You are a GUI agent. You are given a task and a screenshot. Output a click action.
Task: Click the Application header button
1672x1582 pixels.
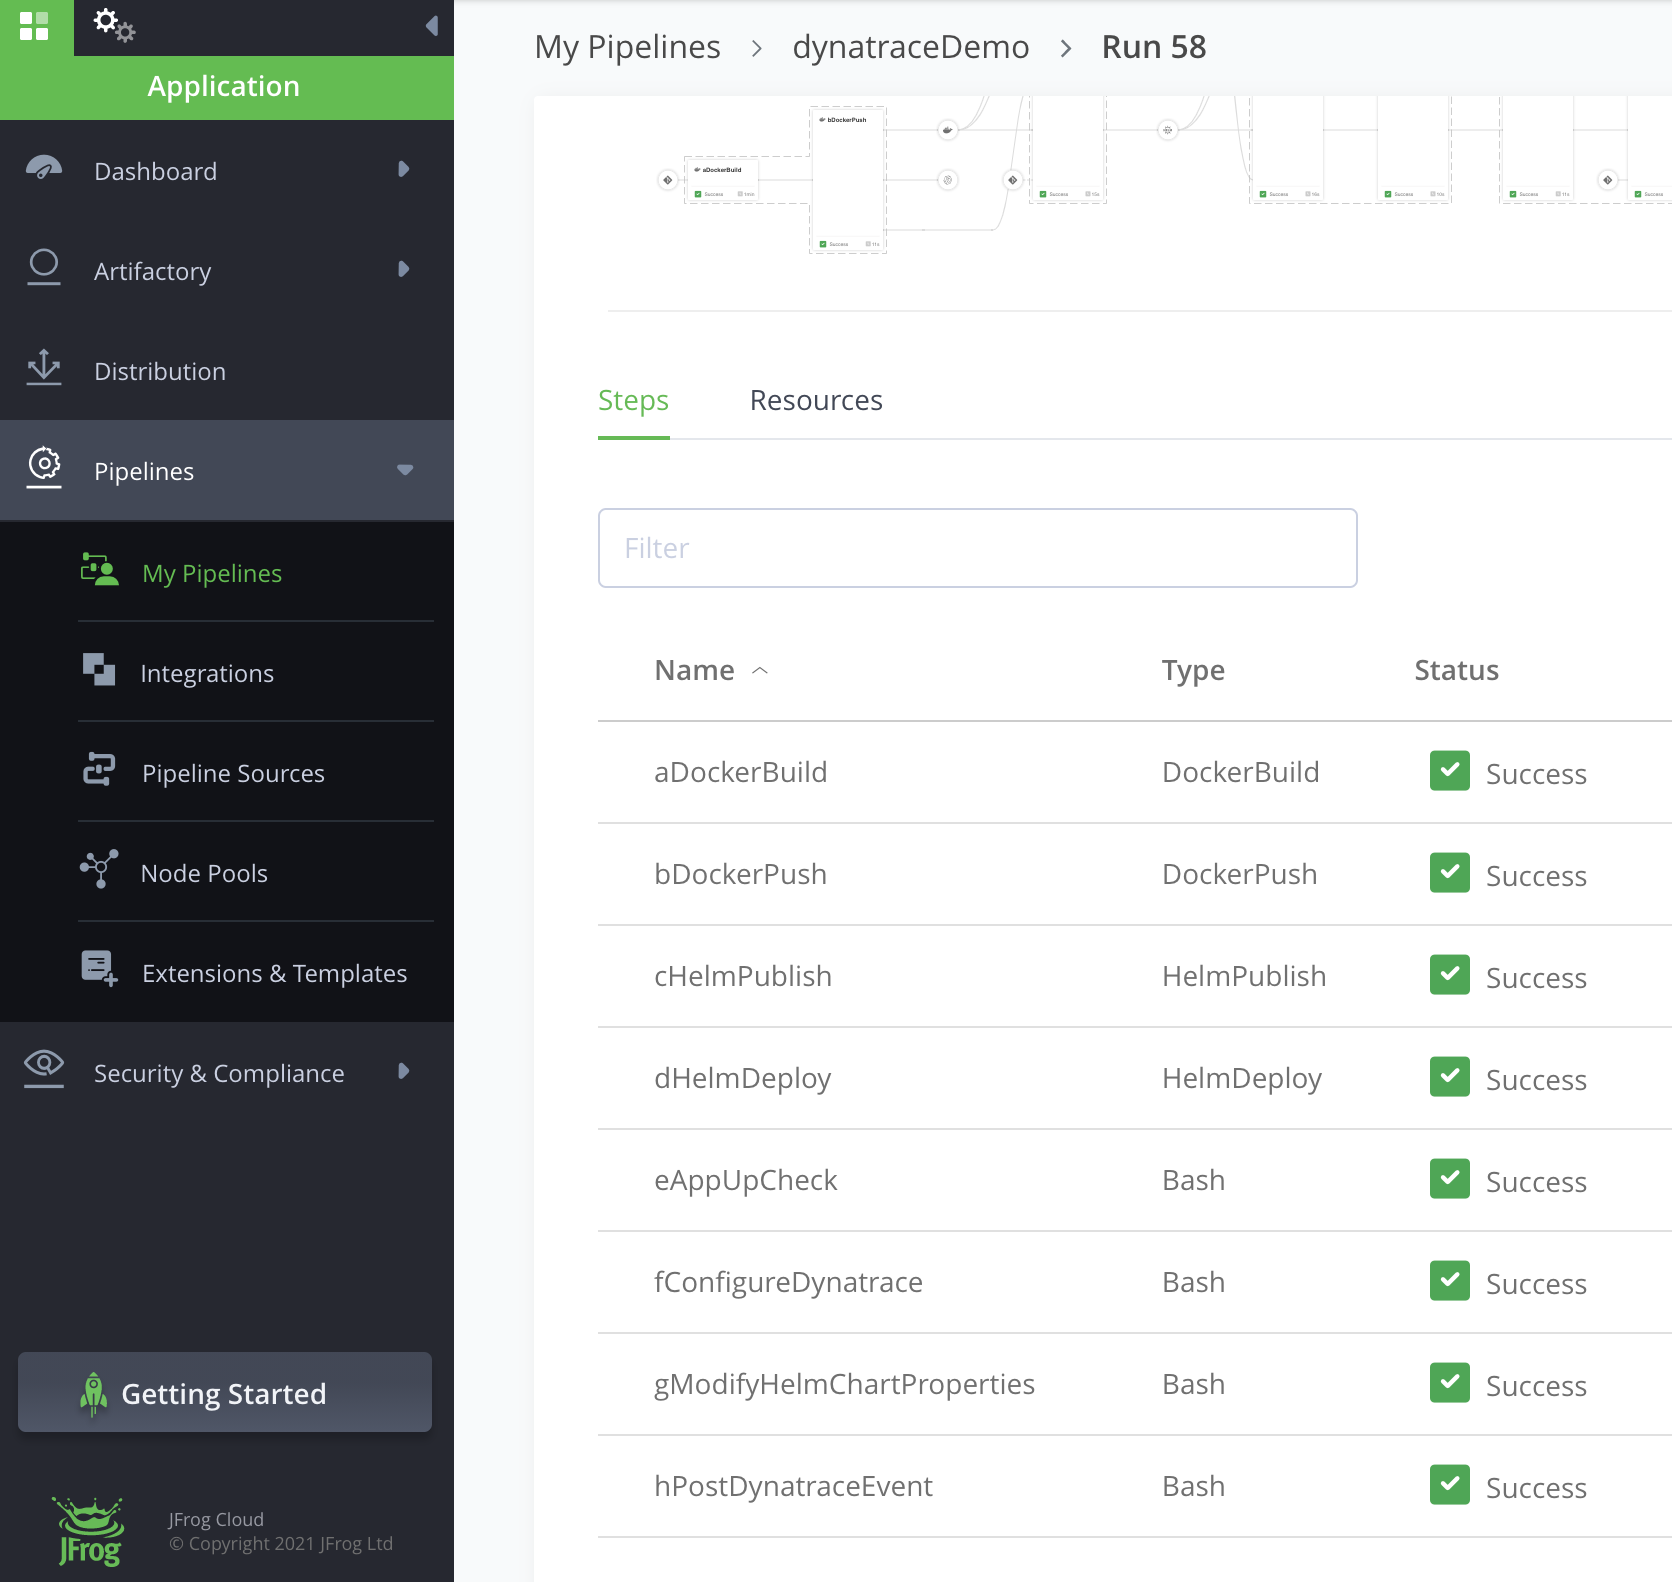(227, 87)
